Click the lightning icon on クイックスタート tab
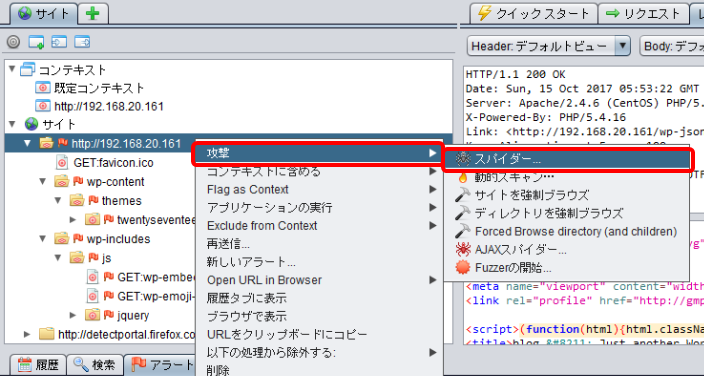This screenshot has height=376, width=704. tap(484, 13)
